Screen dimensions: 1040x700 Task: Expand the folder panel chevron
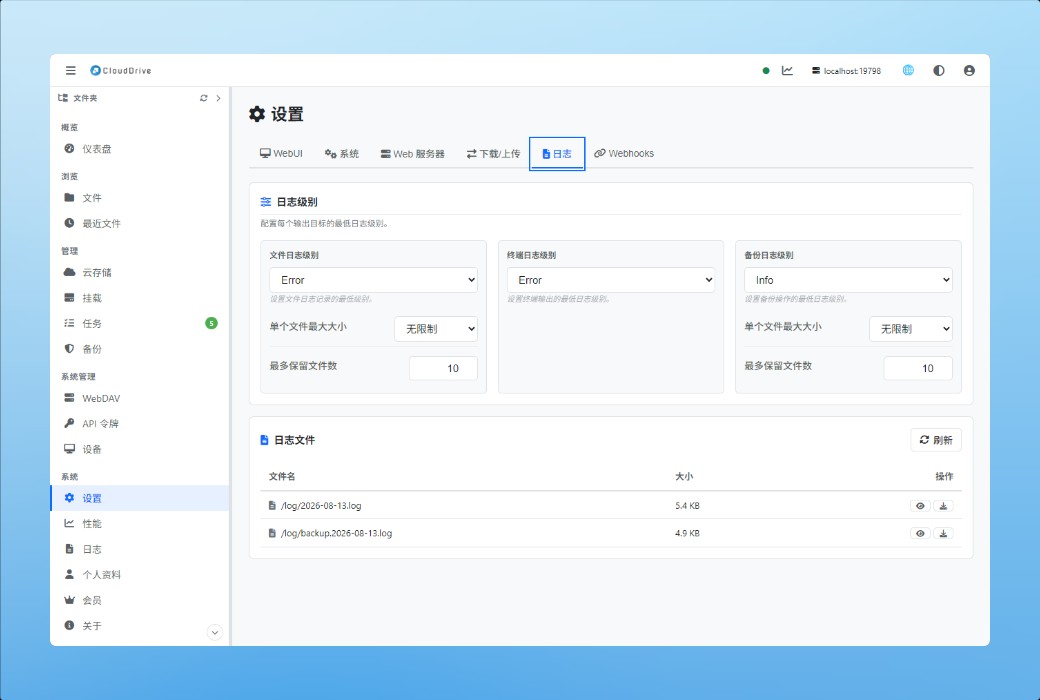(x=218, y=98)
